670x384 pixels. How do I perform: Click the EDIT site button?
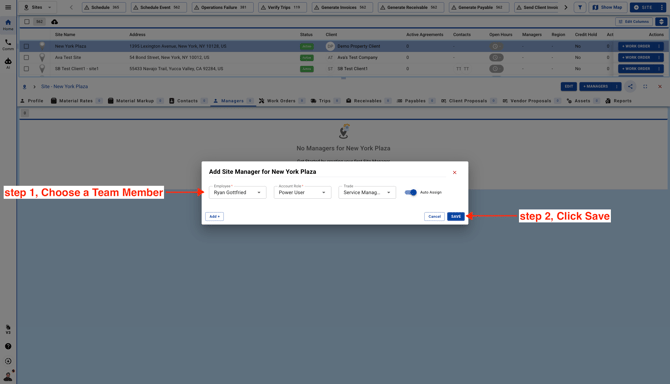569,86
